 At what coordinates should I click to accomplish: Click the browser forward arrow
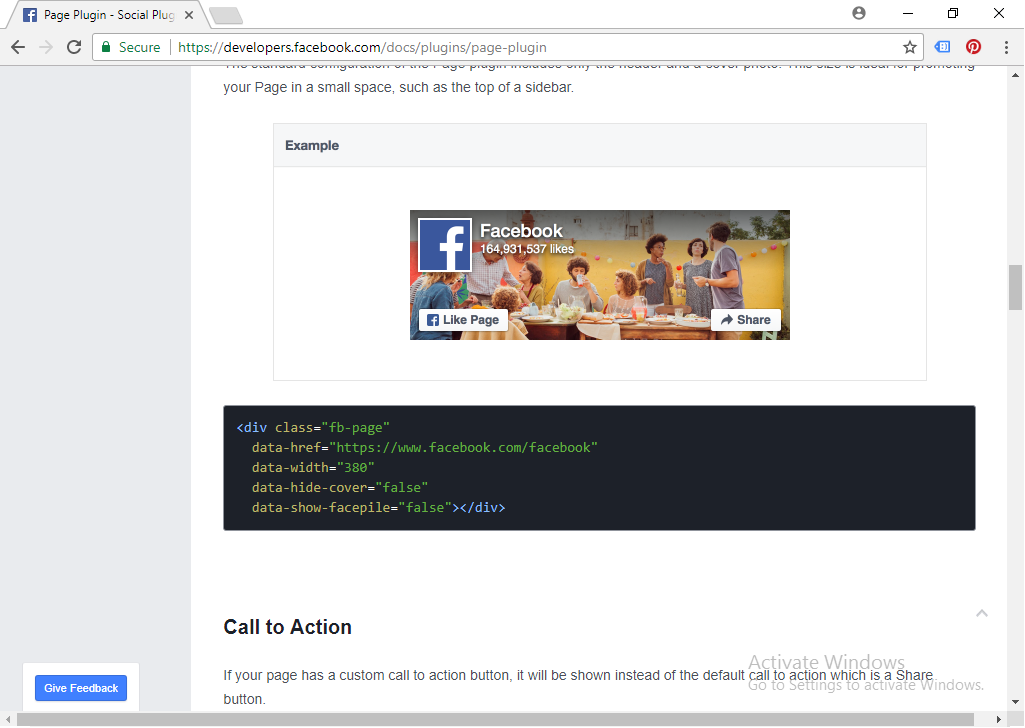tap(46, 47)
